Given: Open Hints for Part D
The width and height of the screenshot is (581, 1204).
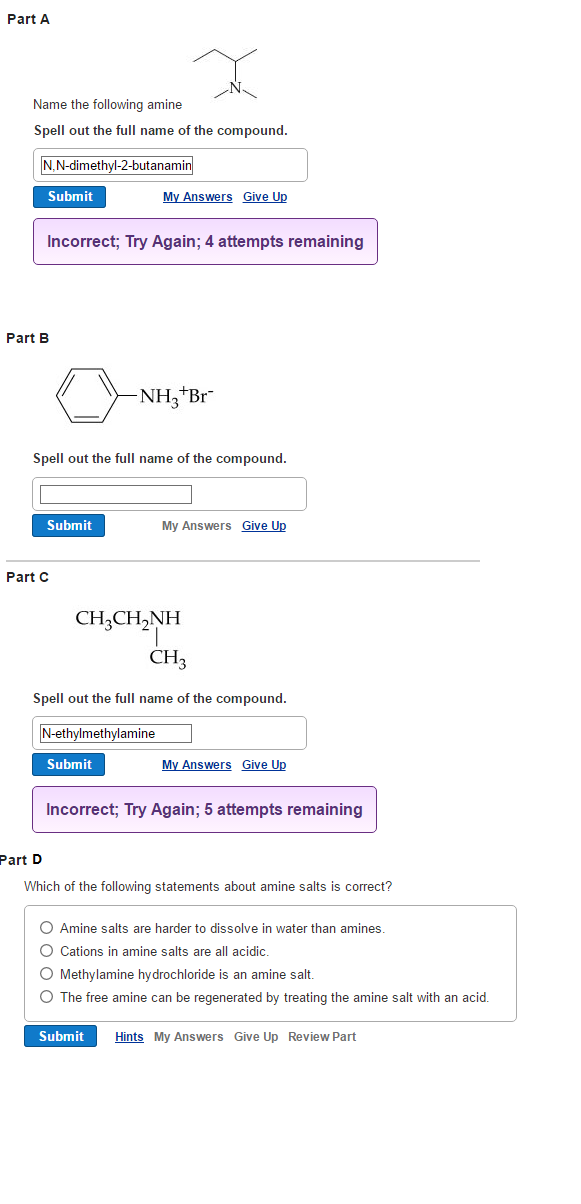Looking at the screenshot, I should tap(129, 1036).
